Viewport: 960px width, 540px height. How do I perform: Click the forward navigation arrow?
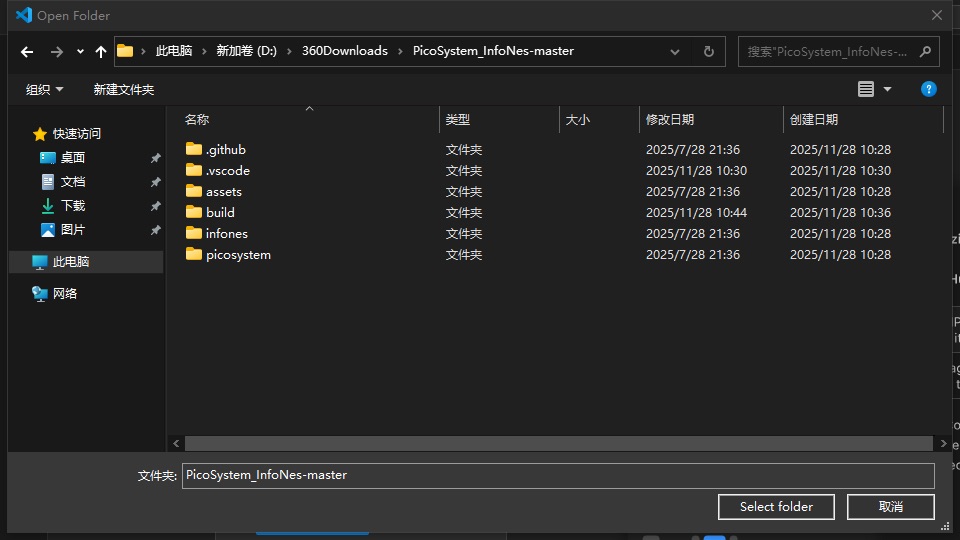(x=56, y=52)
